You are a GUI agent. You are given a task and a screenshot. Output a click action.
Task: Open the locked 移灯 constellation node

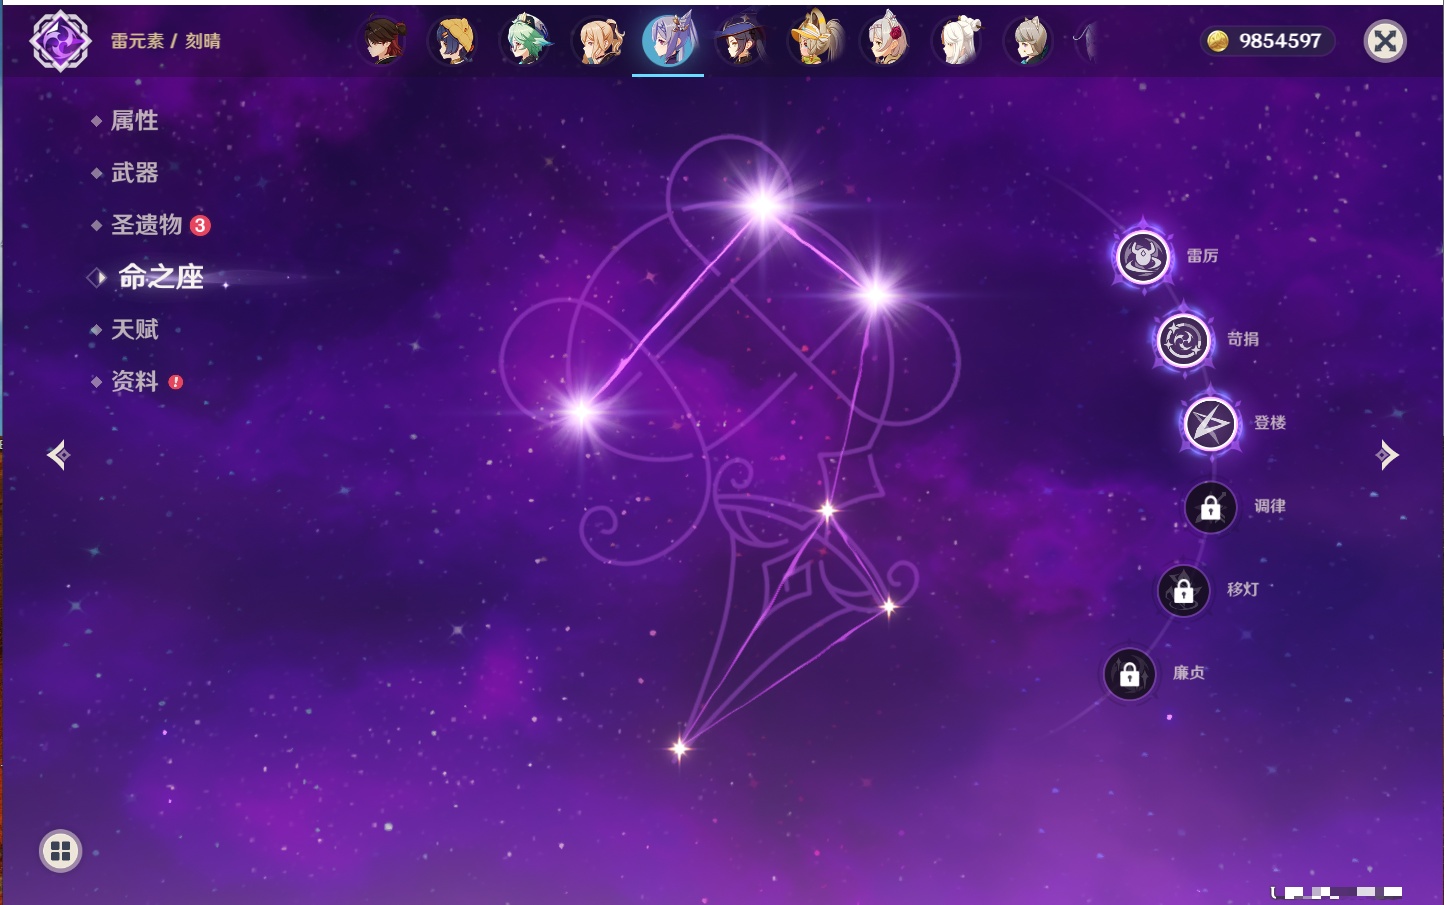[1184, 591]
